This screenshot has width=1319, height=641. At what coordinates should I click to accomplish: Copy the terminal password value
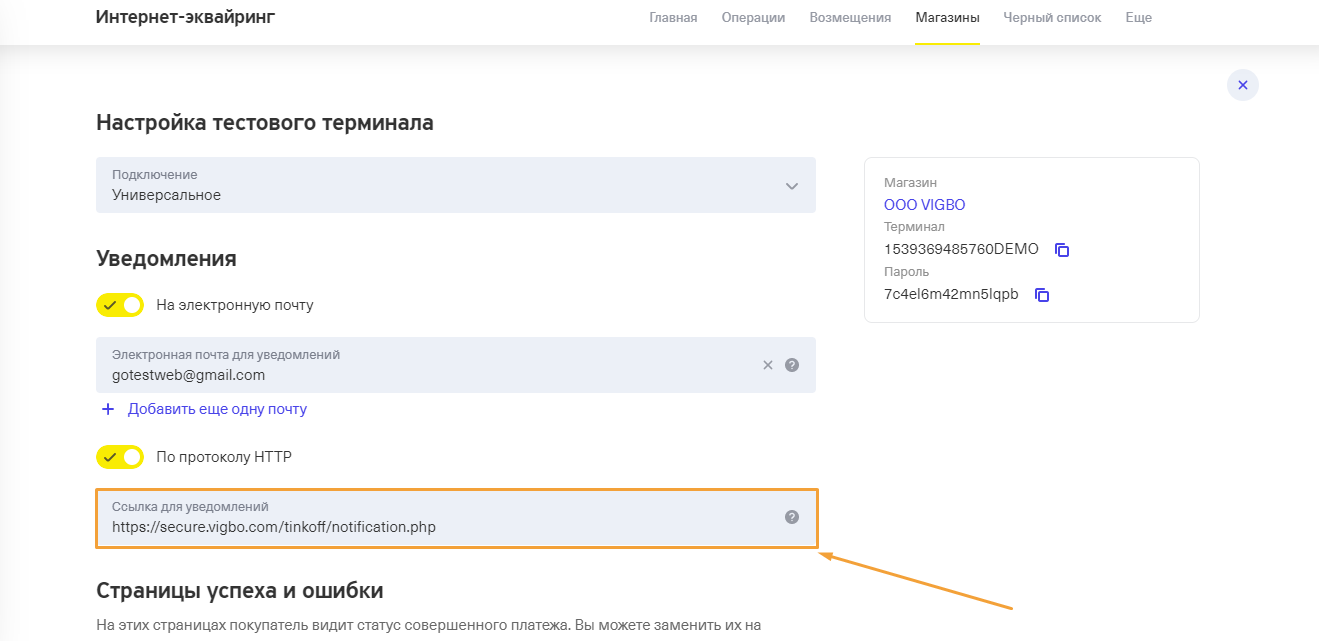click(x=1042, y=295)
